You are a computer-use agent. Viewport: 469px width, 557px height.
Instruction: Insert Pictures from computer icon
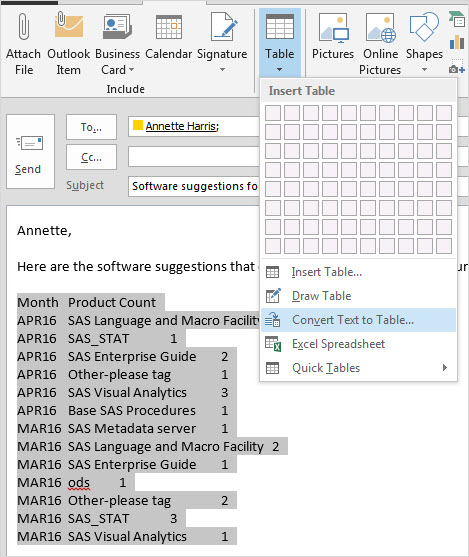(x=333, y=28)
